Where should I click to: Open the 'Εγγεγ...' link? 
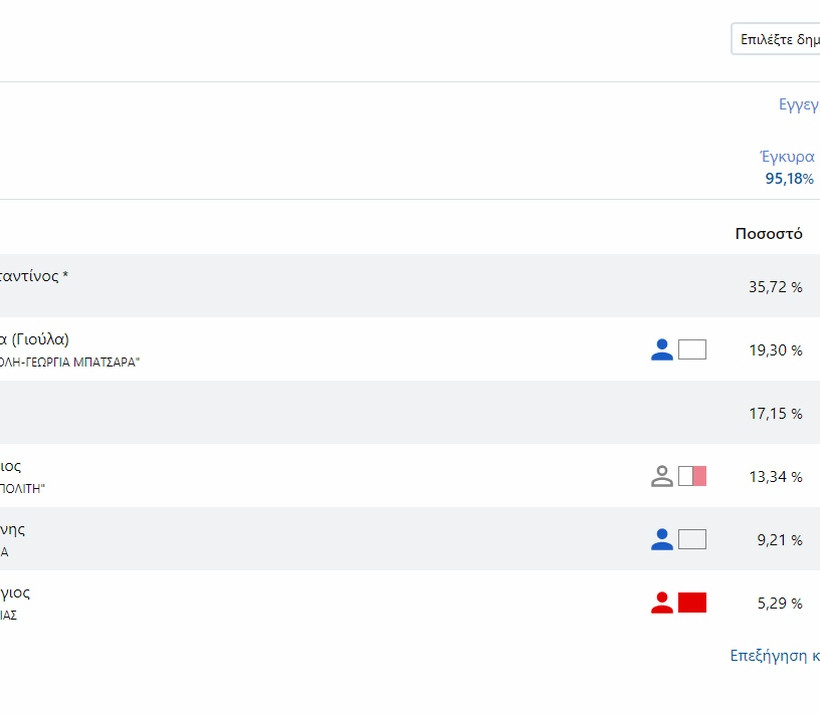point(798,104)
